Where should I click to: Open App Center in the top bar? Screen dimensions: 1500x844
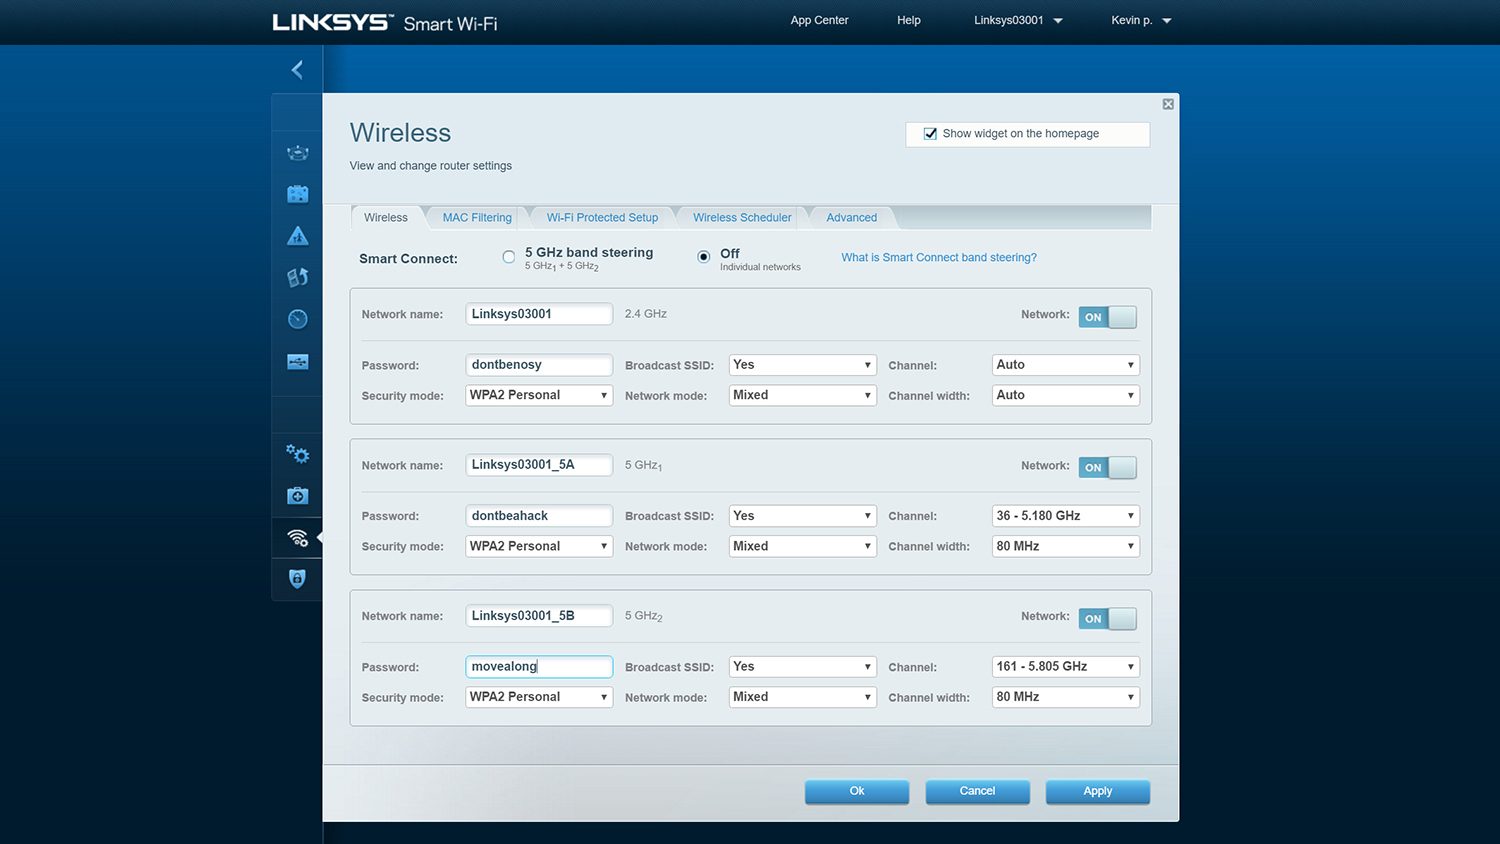[x=819, y=20]
